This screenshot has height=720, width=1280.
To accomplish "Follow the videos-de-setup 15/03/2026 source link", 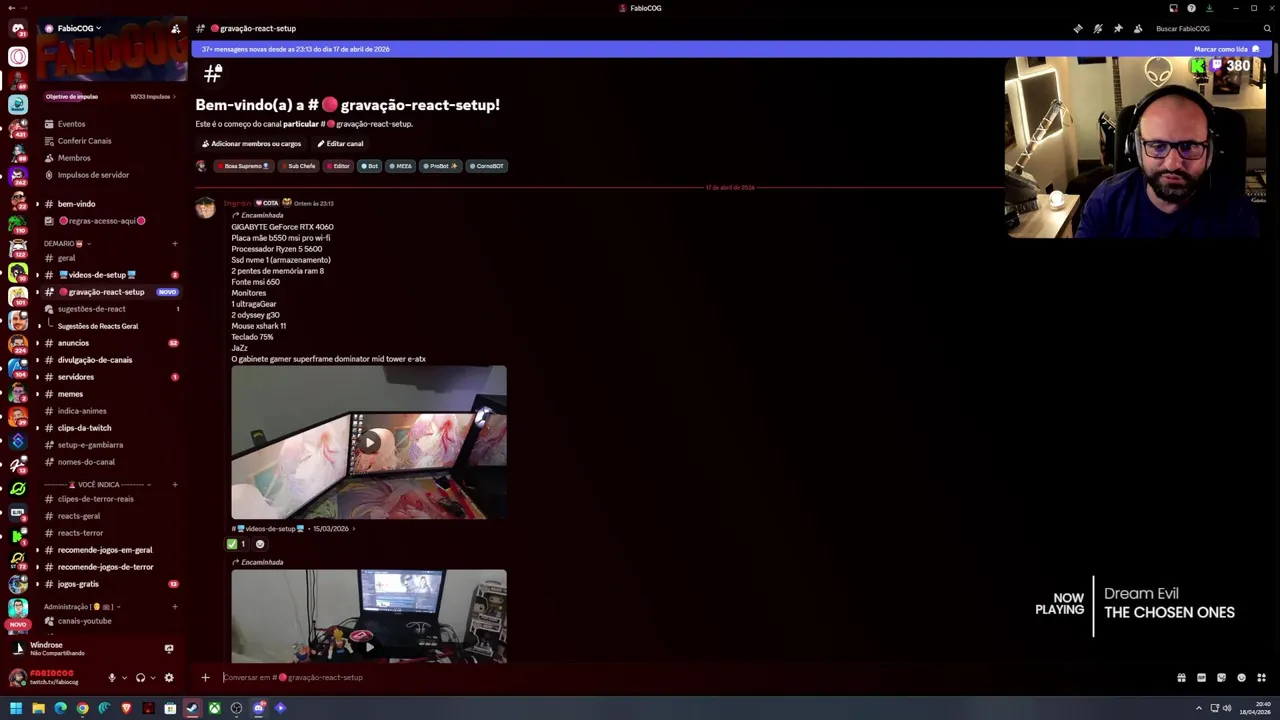I will point(293,529).
